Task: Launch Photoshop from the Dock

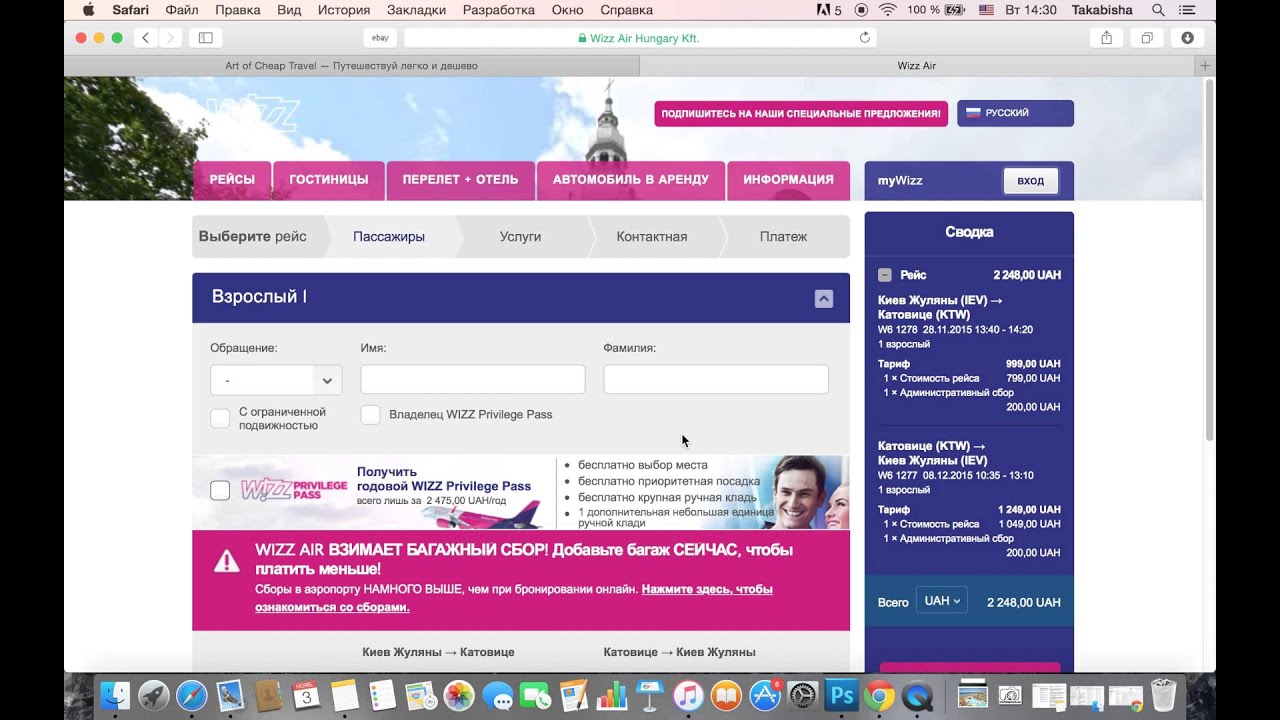Action: coord(841,696)
